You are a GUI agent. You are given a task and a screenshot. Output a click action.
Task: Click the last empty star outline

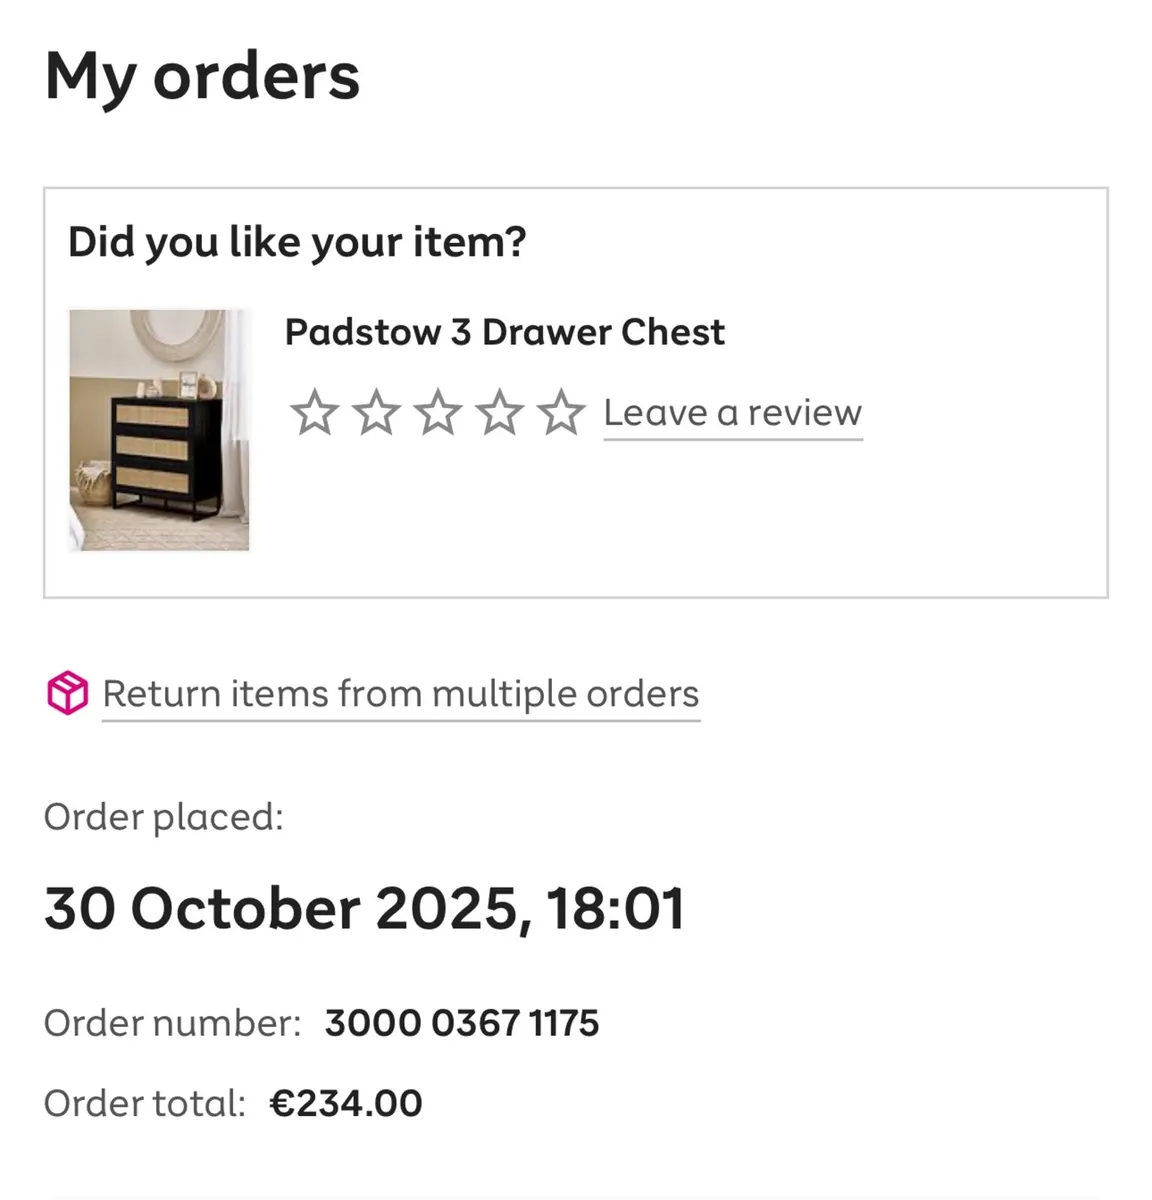pos(562,411)
